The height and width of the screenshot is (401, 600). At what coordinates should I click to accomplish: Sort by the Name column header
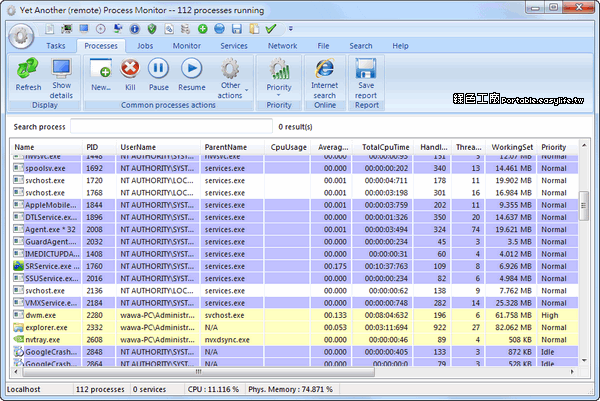click(x=47, y=147)
